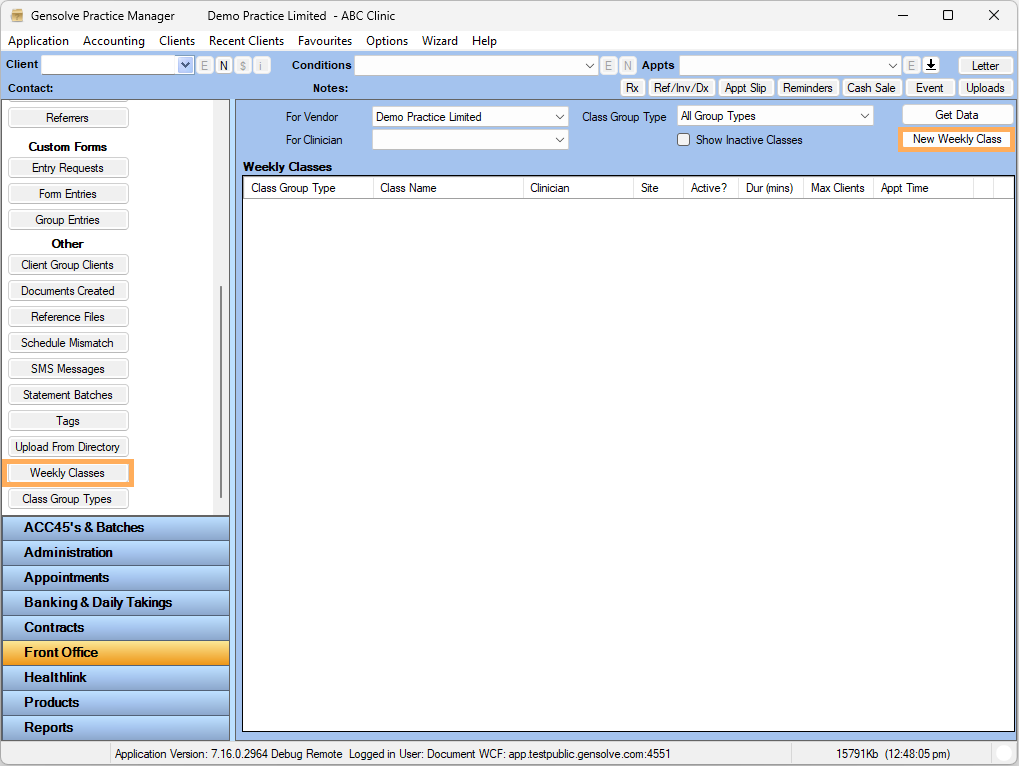Open the Wizard menu
This screenshot has height=766, width=1019.
(439, 41)
